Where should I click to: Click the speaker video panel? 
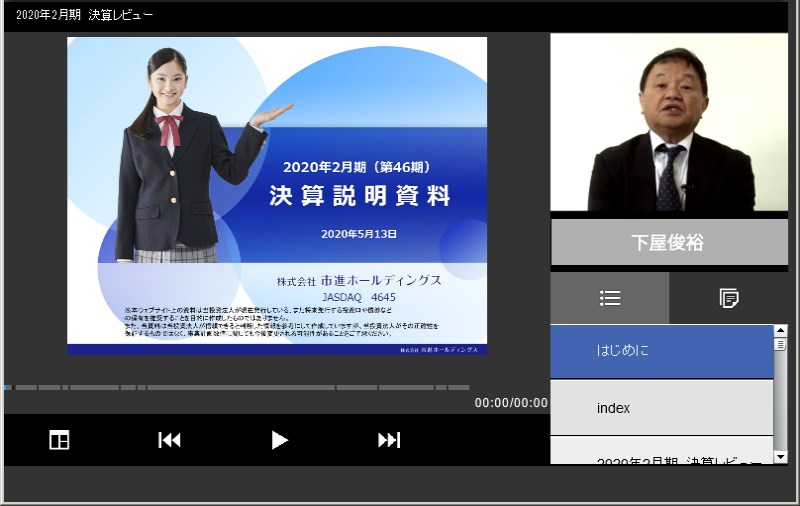(669, 122)
